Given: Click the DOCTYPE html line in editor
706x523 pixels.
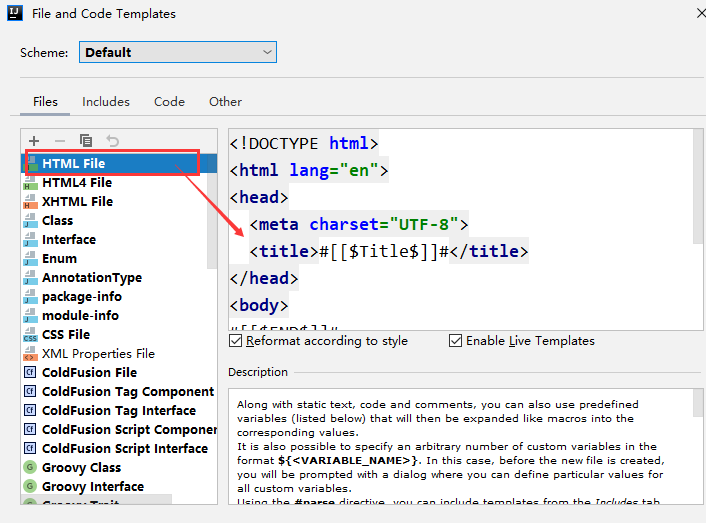Looking at the screenshot, I should click(304, 143).
